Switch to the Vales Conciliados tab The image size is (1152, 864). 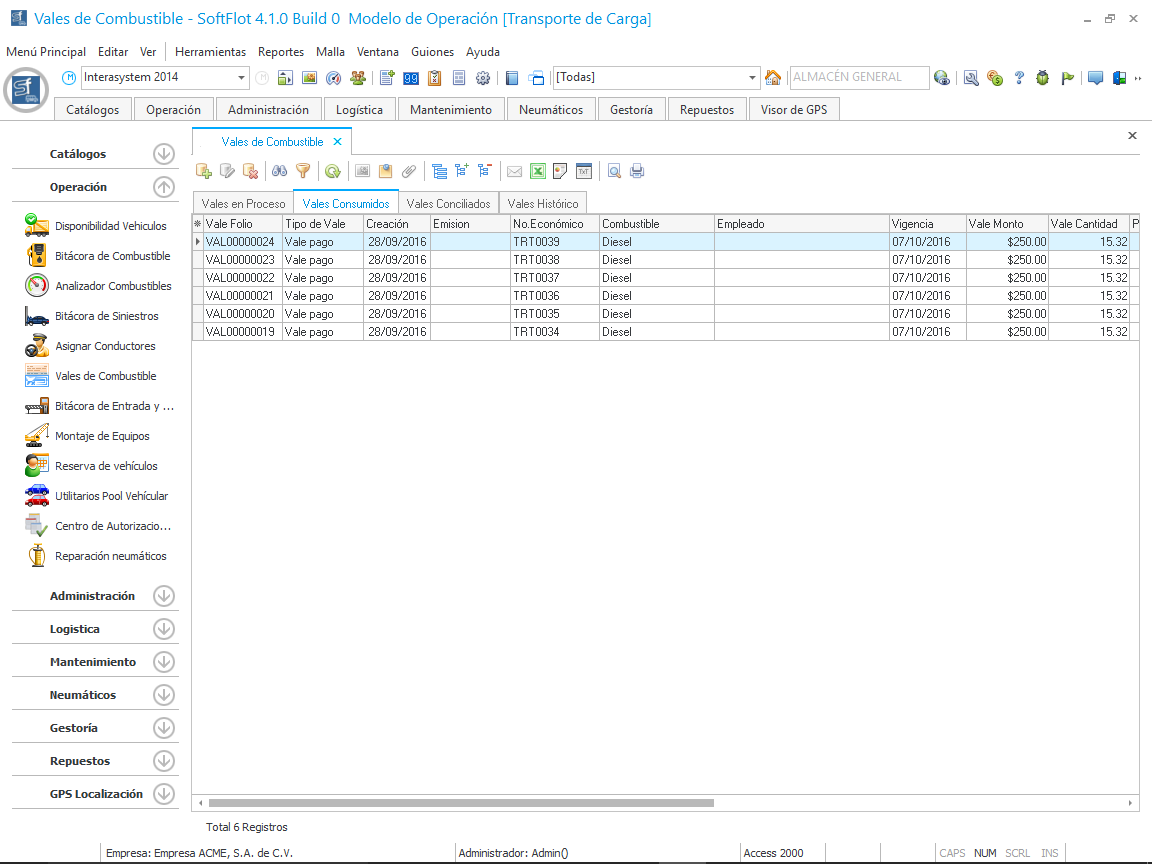448,203
